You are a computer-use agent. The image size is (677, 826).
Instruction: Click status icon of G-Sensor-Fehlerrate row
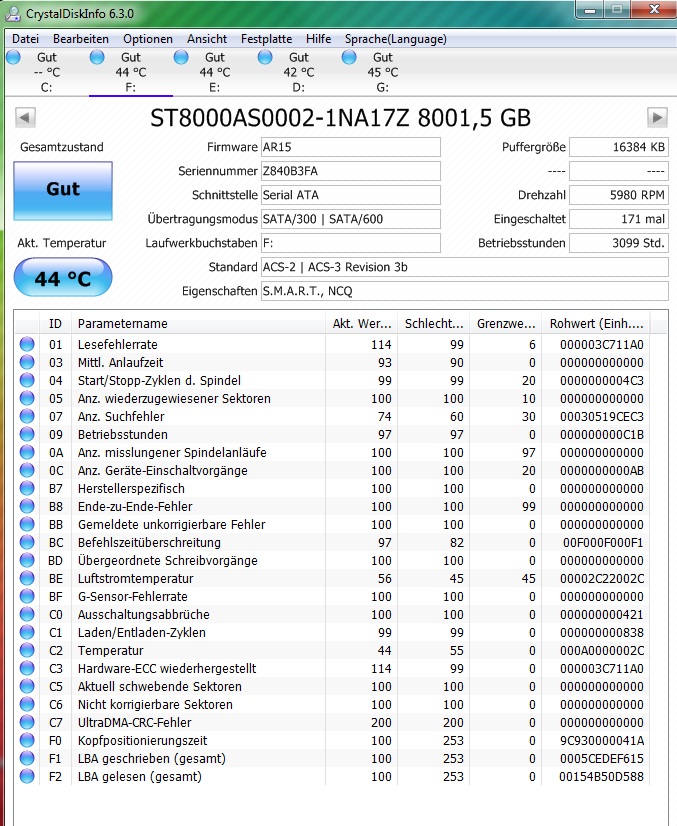point(27,596)
